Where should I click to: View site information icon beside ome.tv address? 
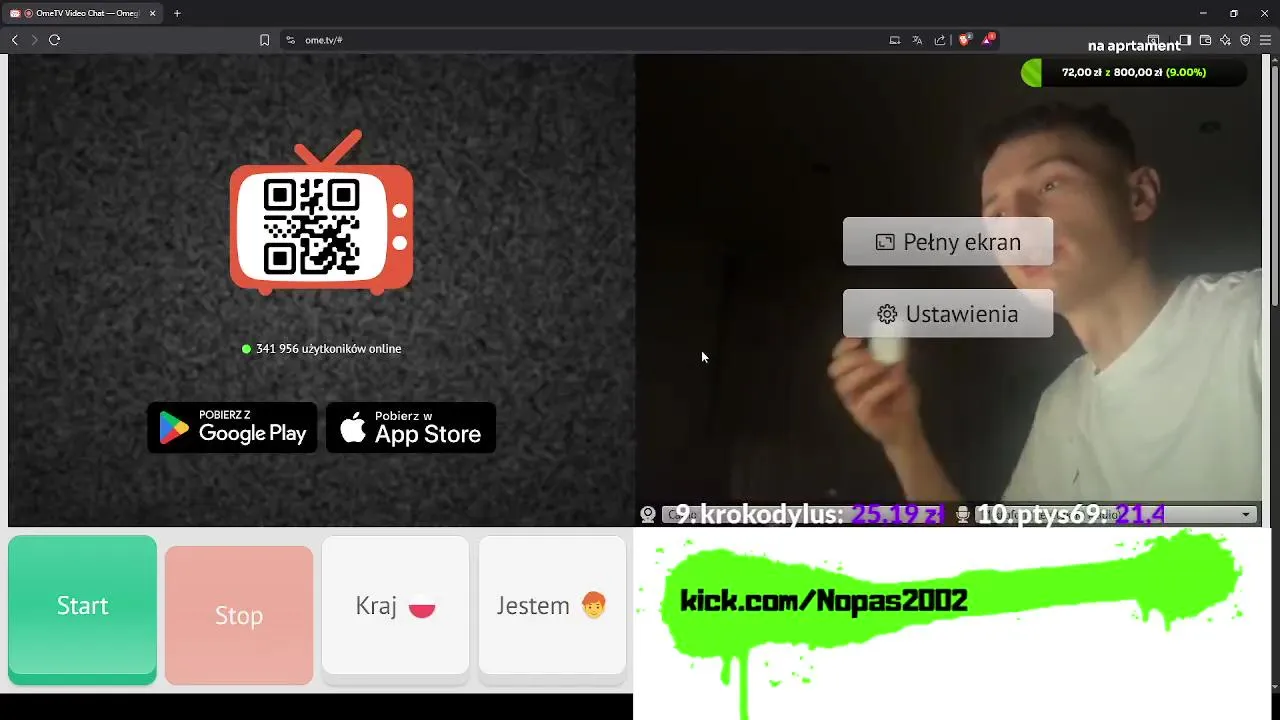coord(290,40)
